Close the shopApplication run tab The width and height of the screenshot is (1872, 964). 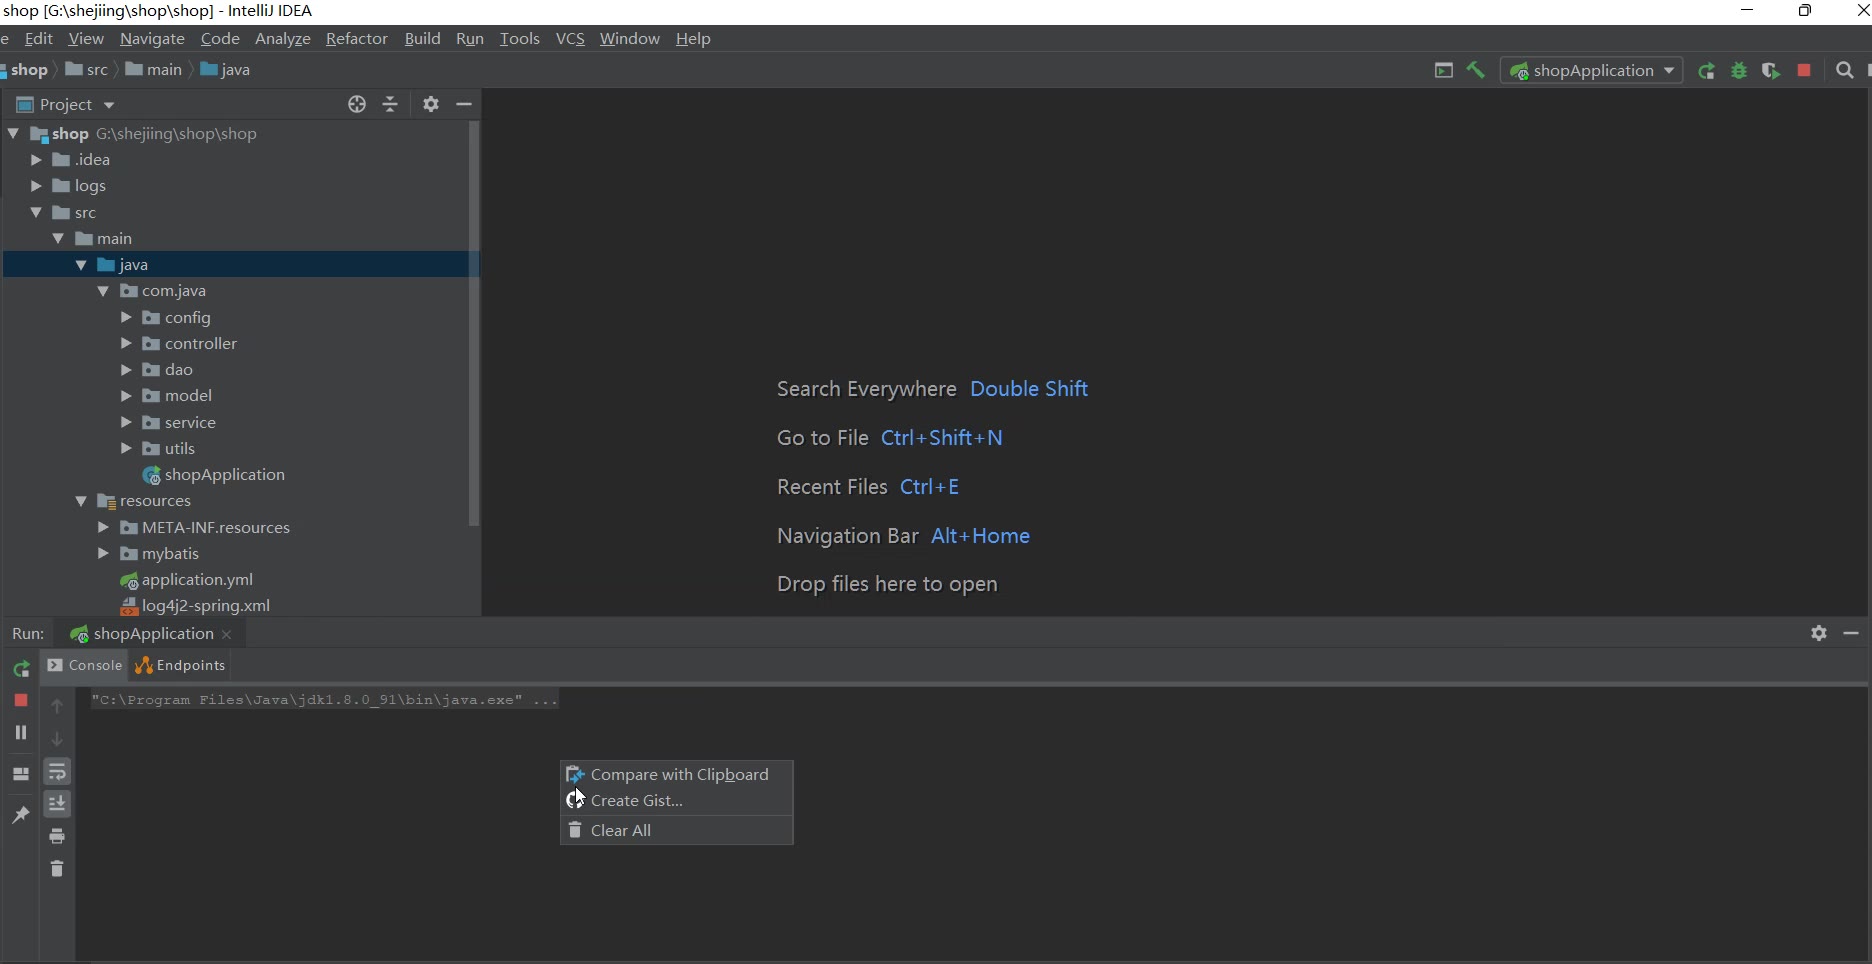click(x=227, y=635)
